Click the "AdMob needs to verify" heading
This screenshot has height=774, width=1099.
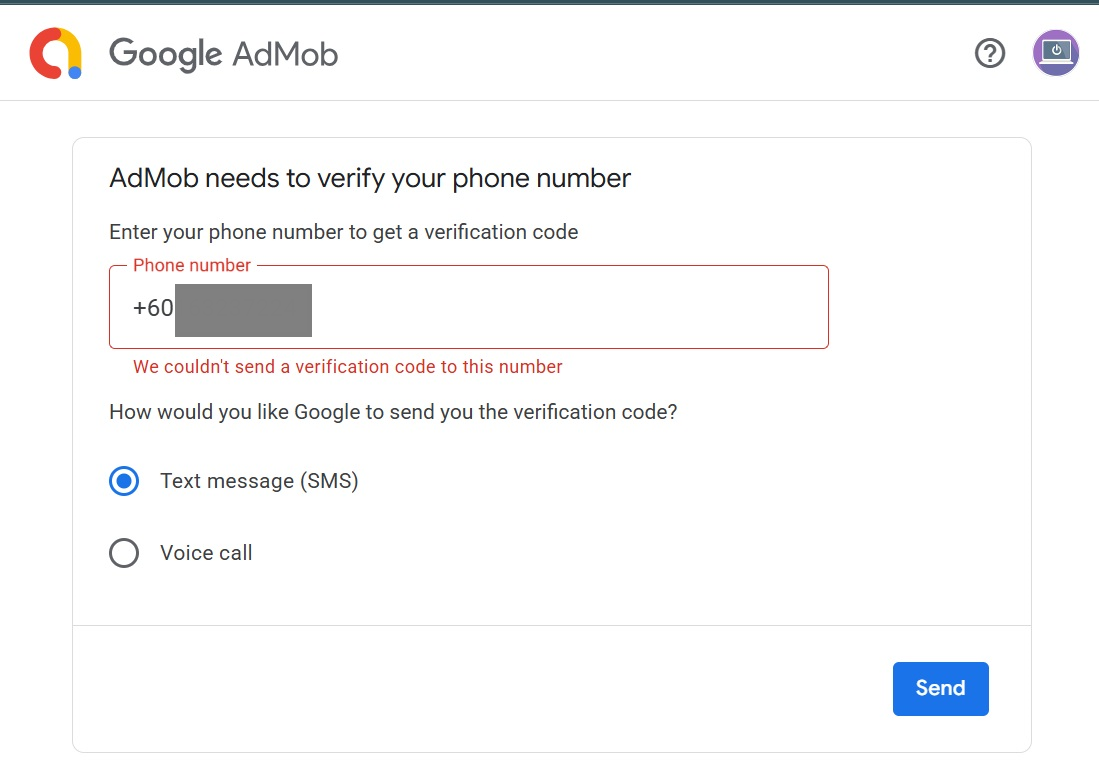(370, 179)
